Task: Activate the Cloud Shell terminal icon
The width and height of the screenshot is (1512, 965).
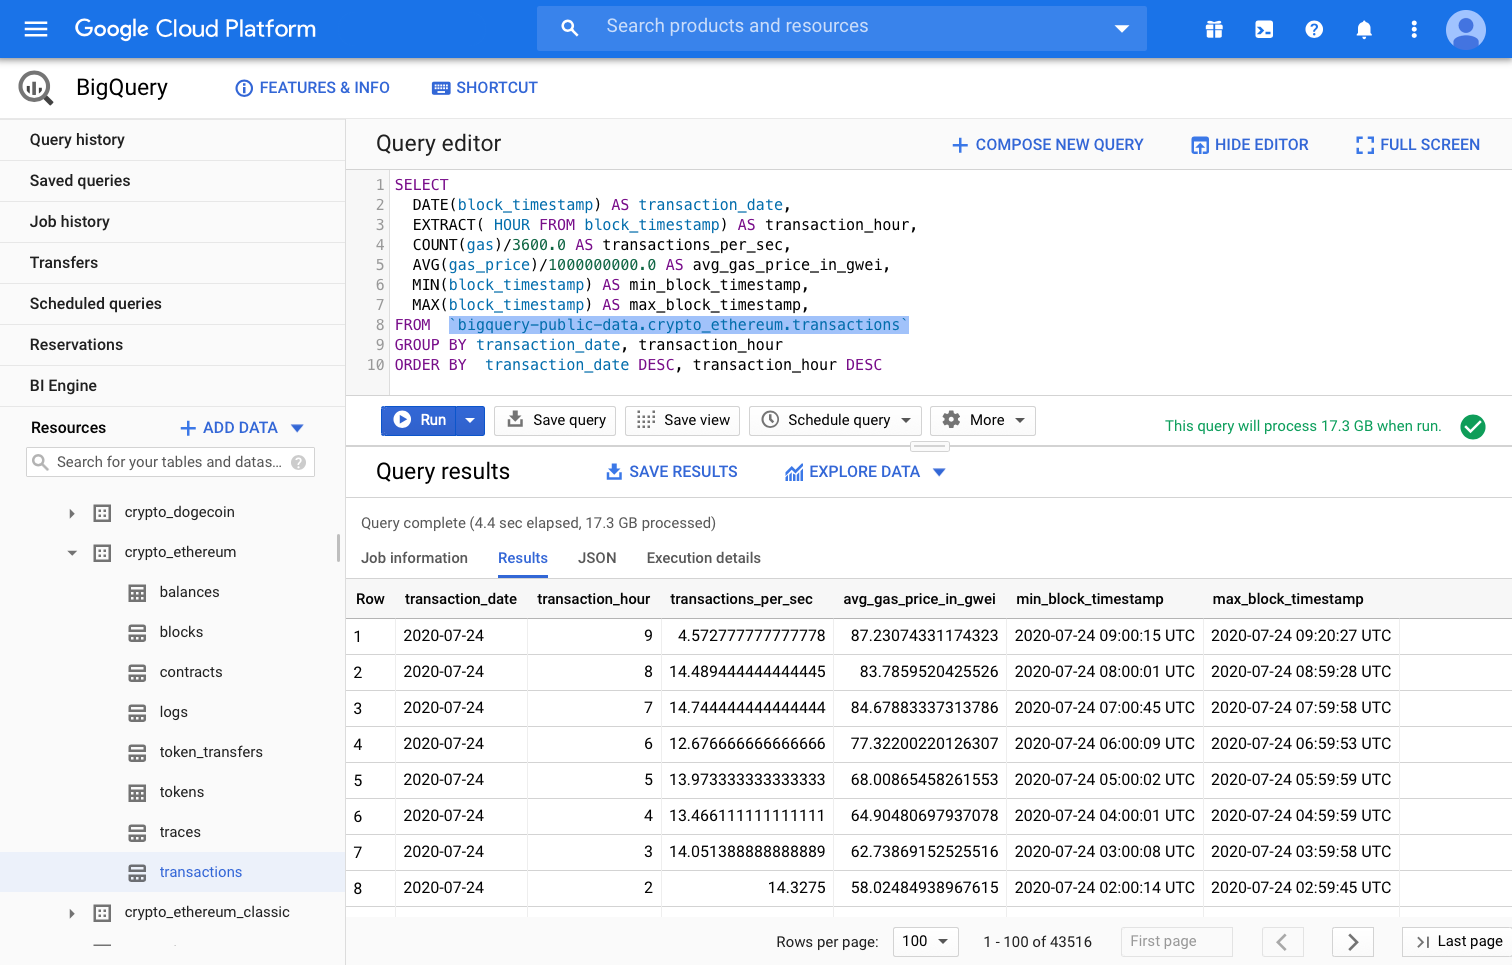Action: [1264, 29]
